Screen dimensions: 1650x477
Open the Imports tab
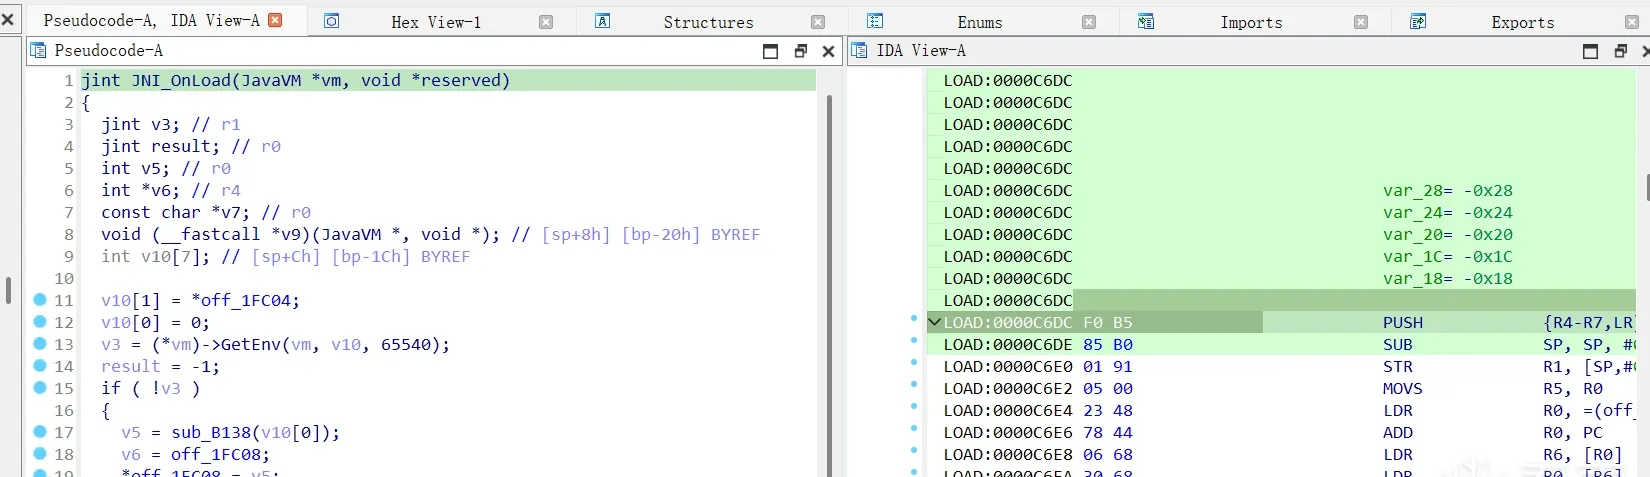[x=1251, y=22]
